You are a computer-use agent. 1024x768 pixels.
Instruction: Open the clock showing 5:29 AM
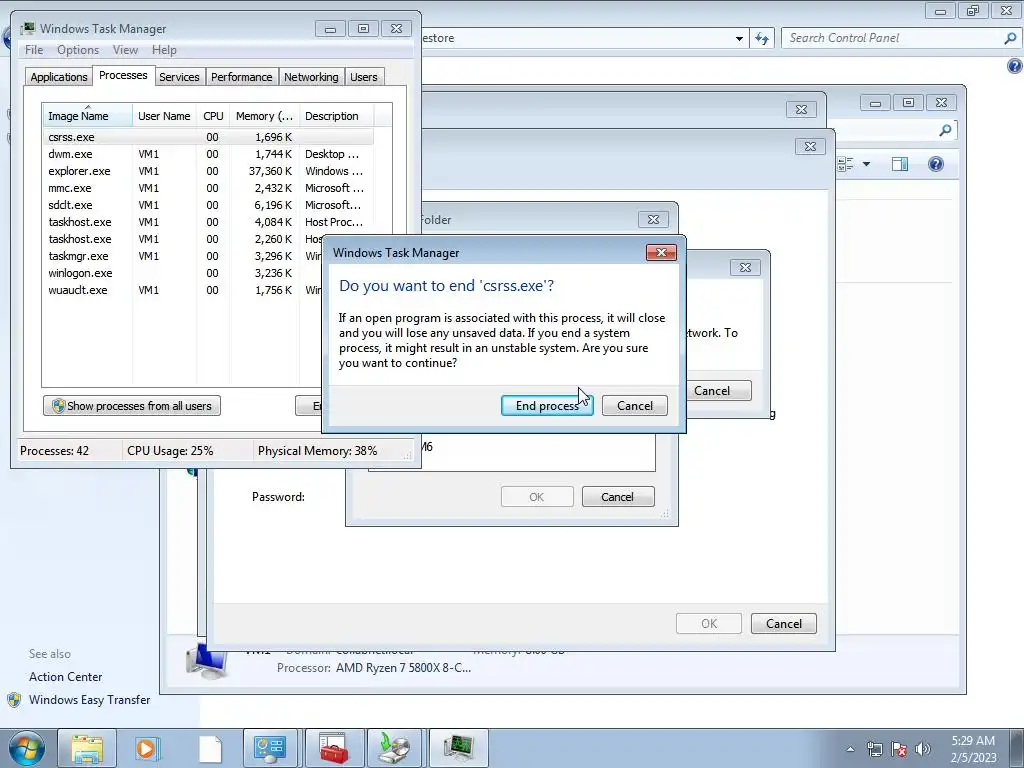tap(973, 749)
